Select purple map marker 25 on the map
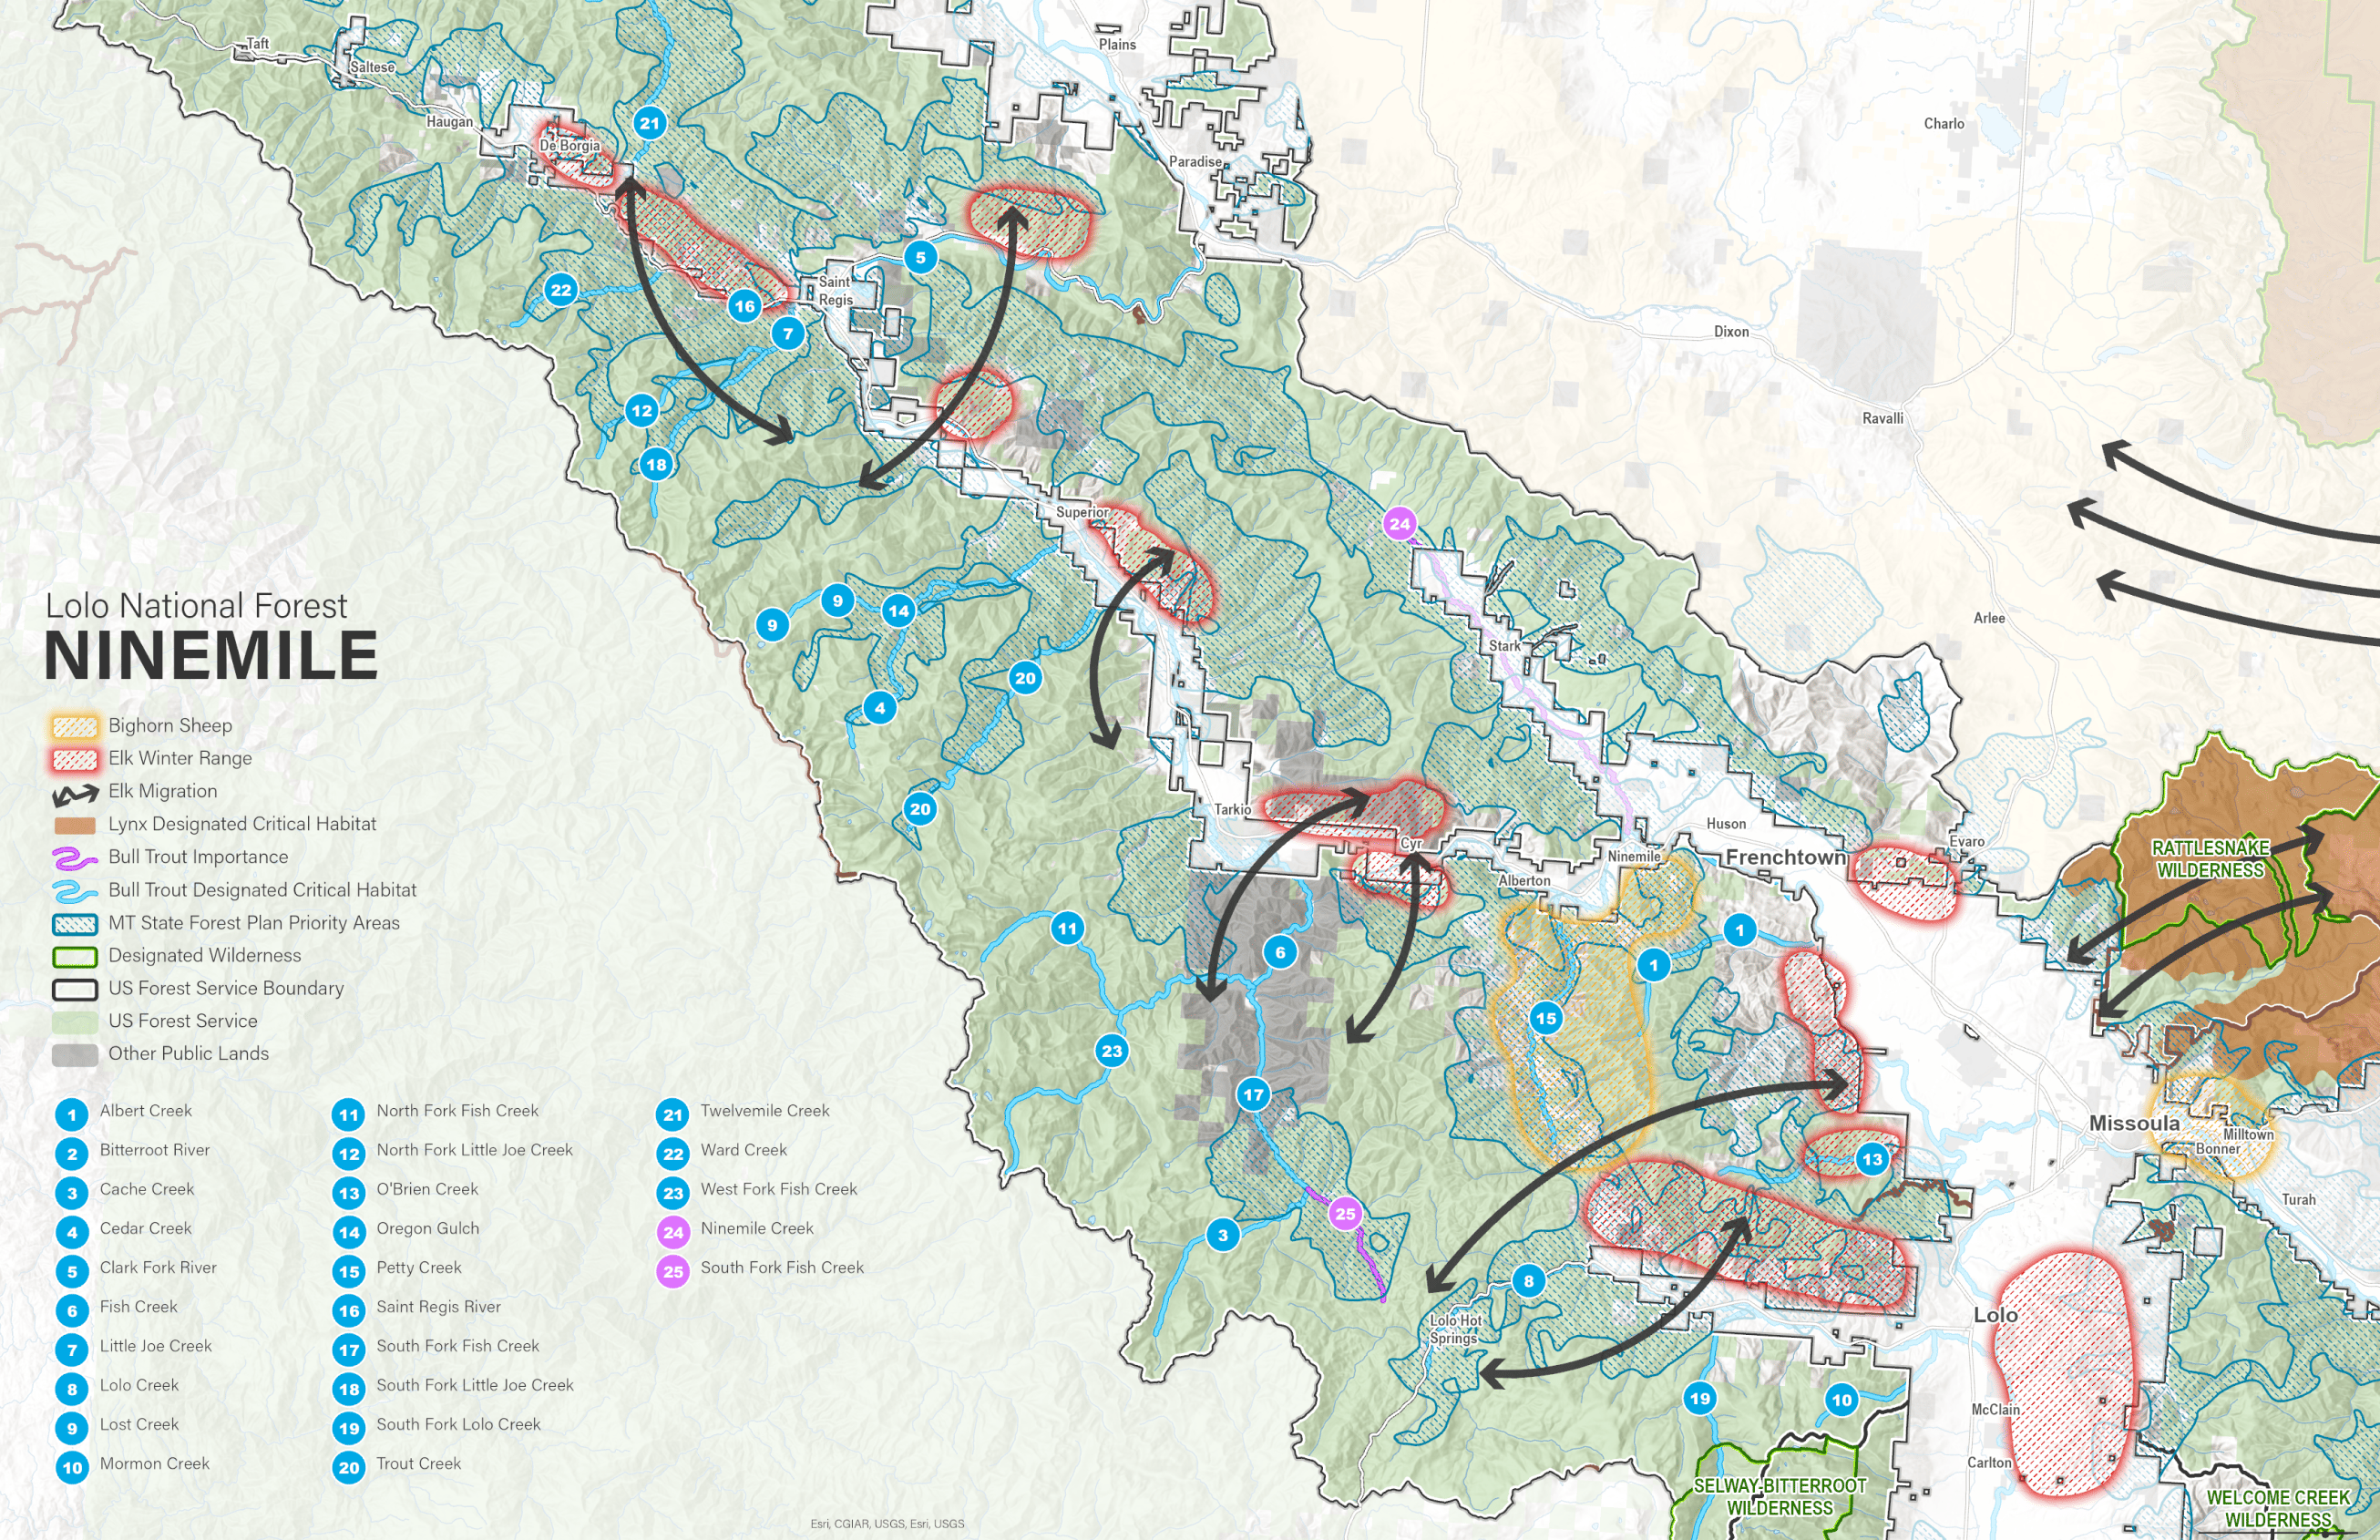Viewport: 2380px width, 1540px height. pyautogui.click(x=1346, y=1214)
